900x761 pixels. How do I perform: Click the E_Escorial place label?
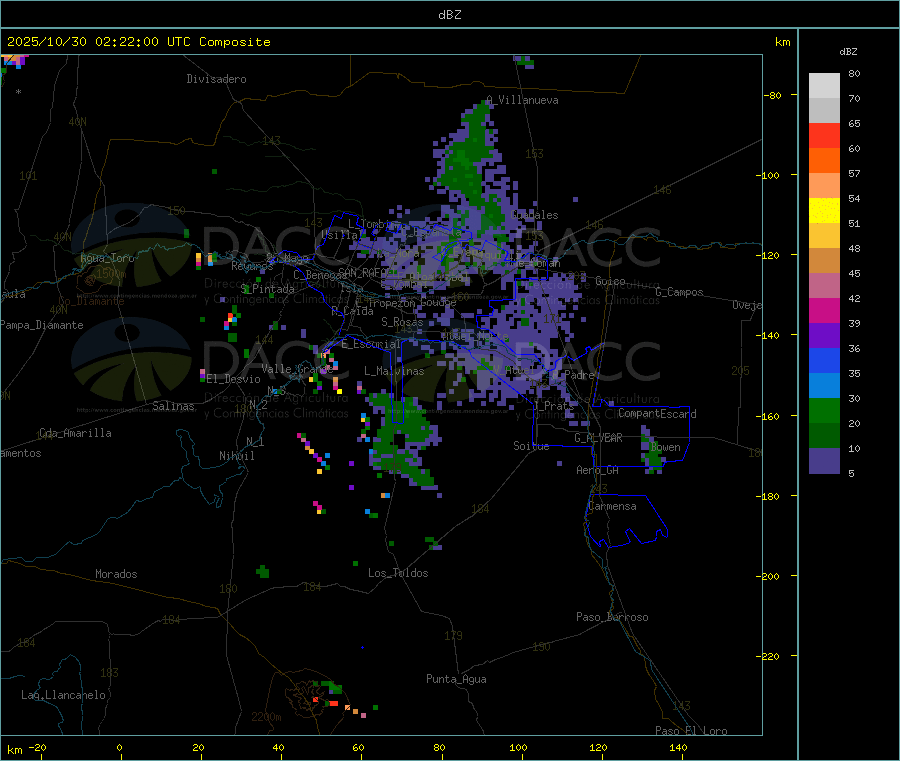[x=371, y=344]
